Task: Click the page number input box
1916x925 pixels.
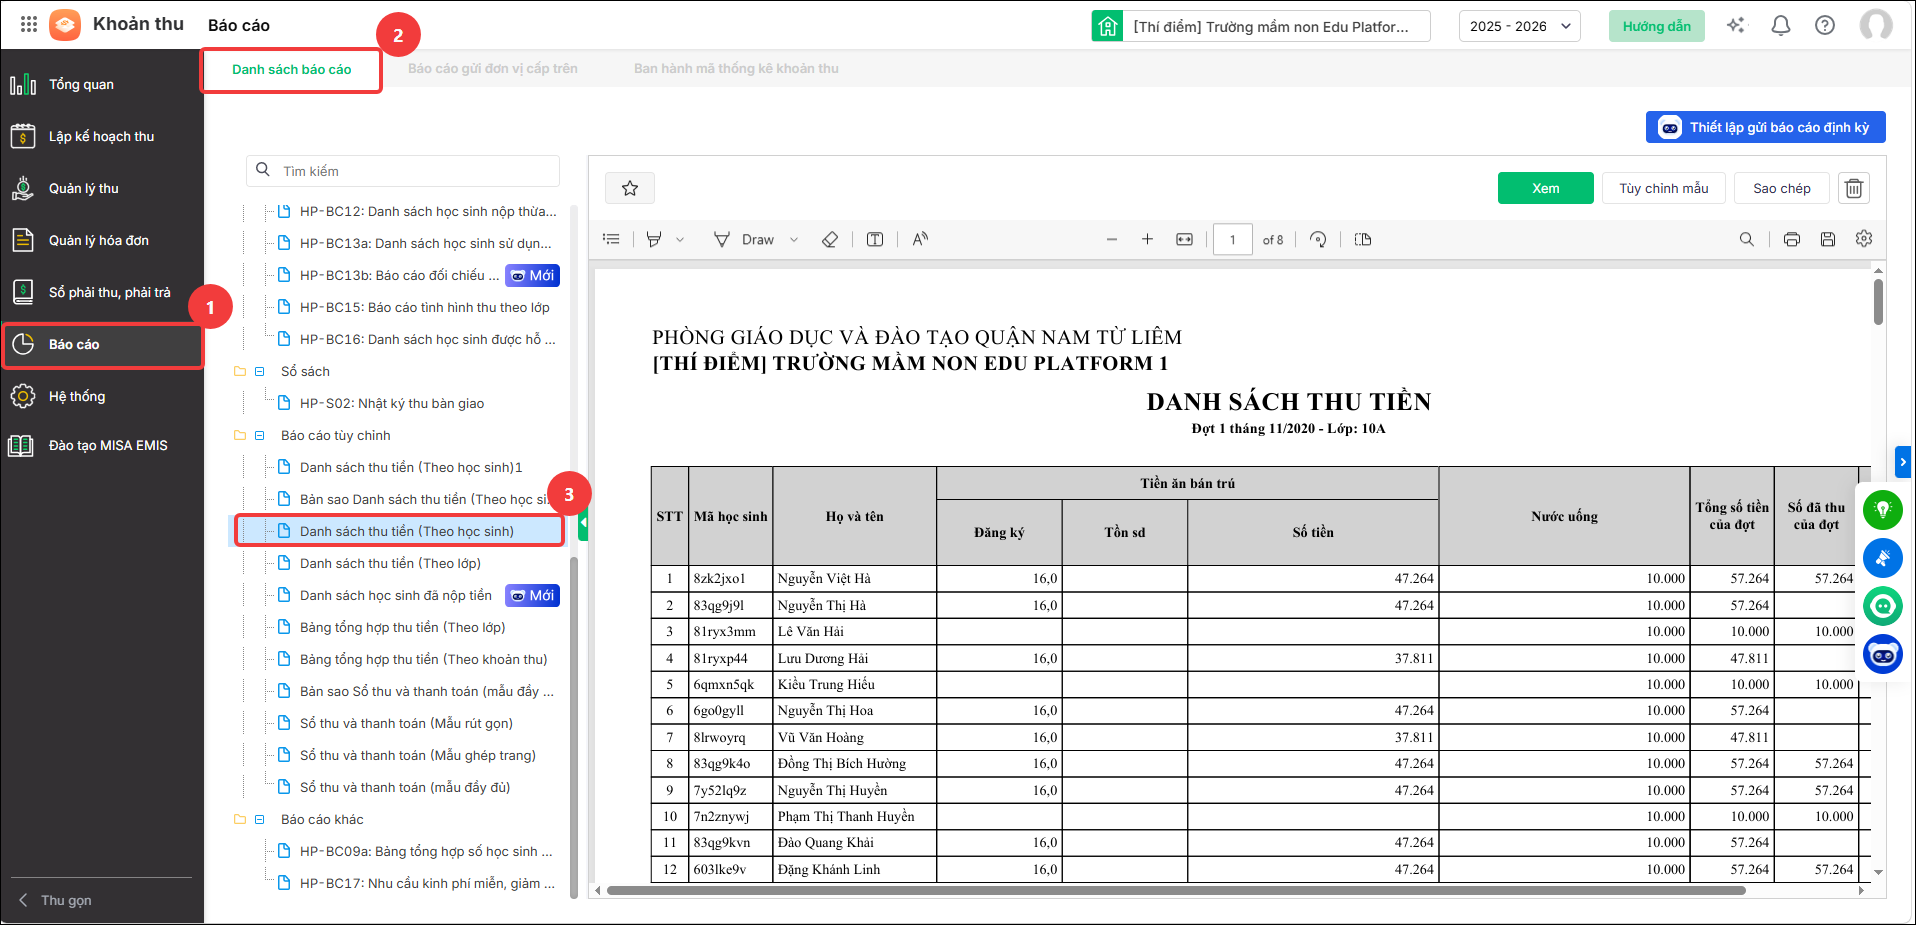Action: pos(1233,239)
